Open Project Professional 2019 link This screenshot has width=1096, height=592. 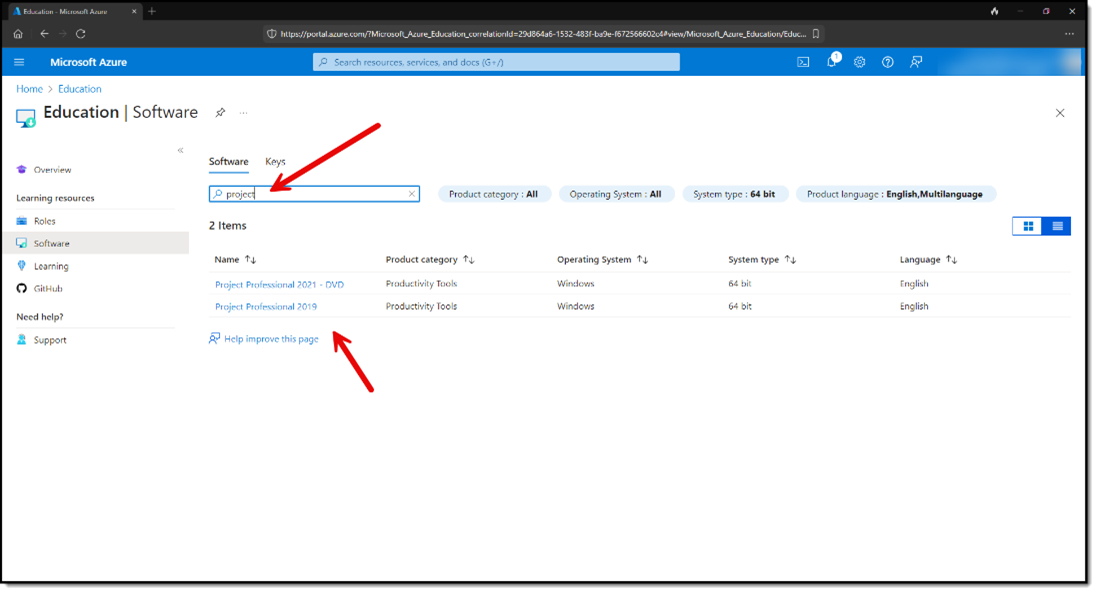coord(266,307)
